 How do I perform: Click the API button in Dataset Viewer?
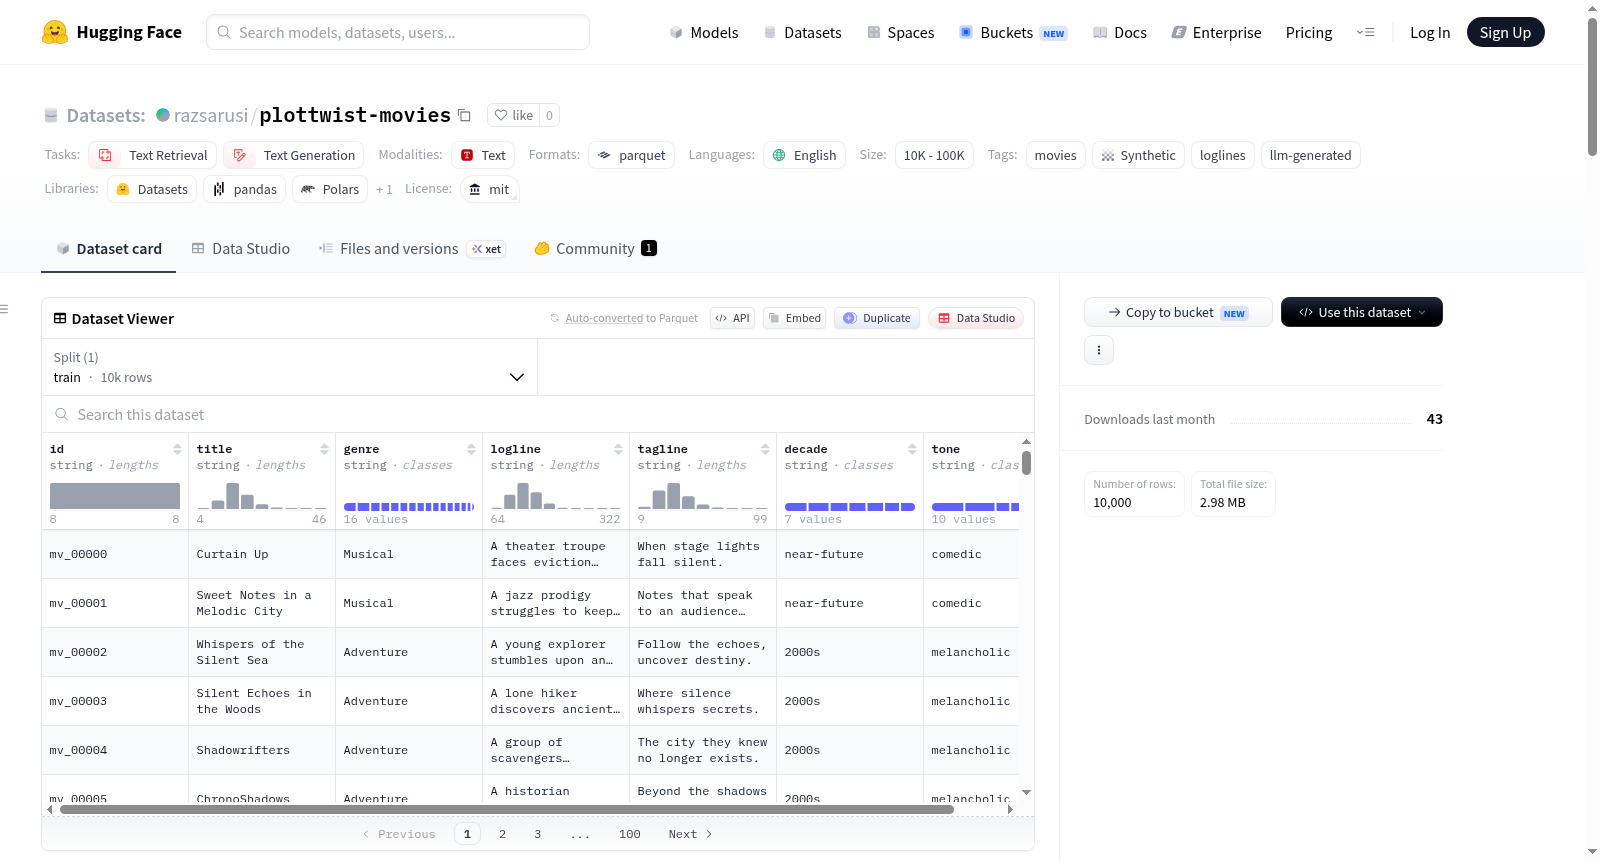coord(732,318)
